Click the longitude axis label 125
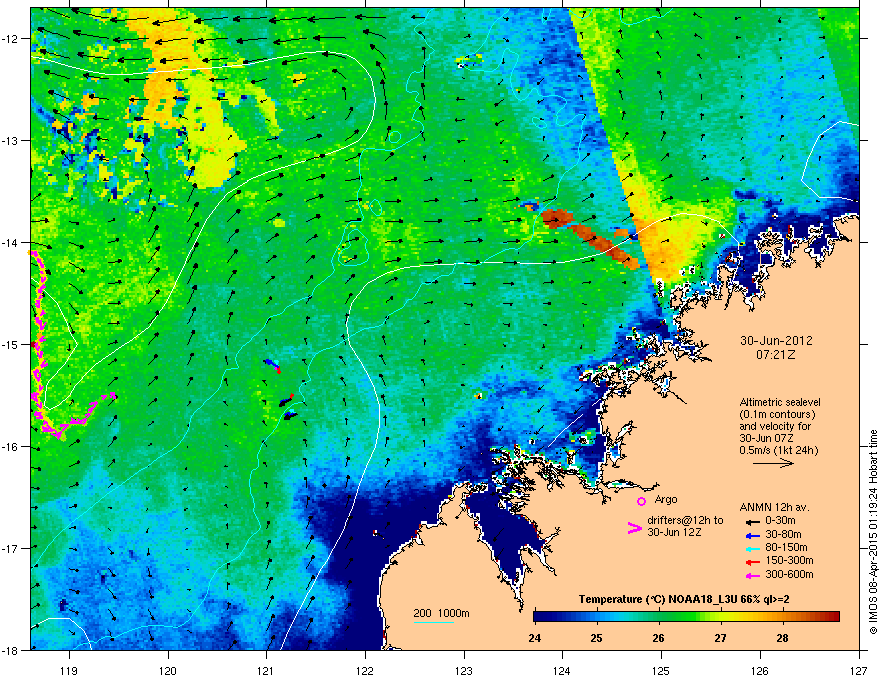Viewport: 880px width, 680px height. pos(661,670)
